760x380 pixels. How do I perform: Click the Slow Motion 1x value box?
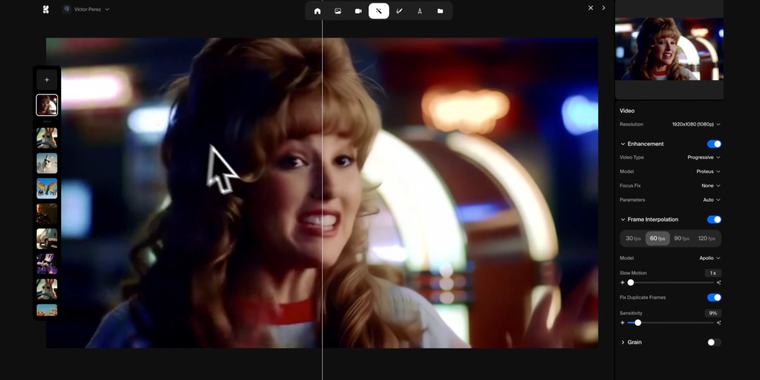[x=713, y=273]
